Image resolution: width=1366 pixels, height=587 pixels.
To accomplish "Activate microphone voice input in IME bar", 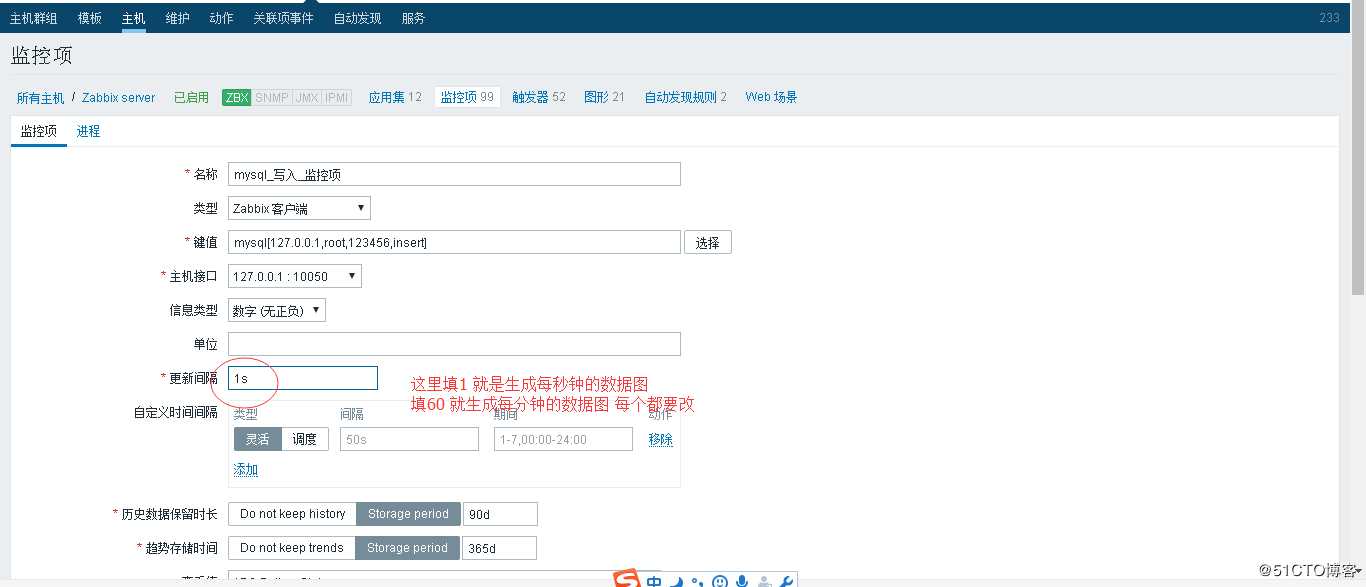I will (742, 581).
